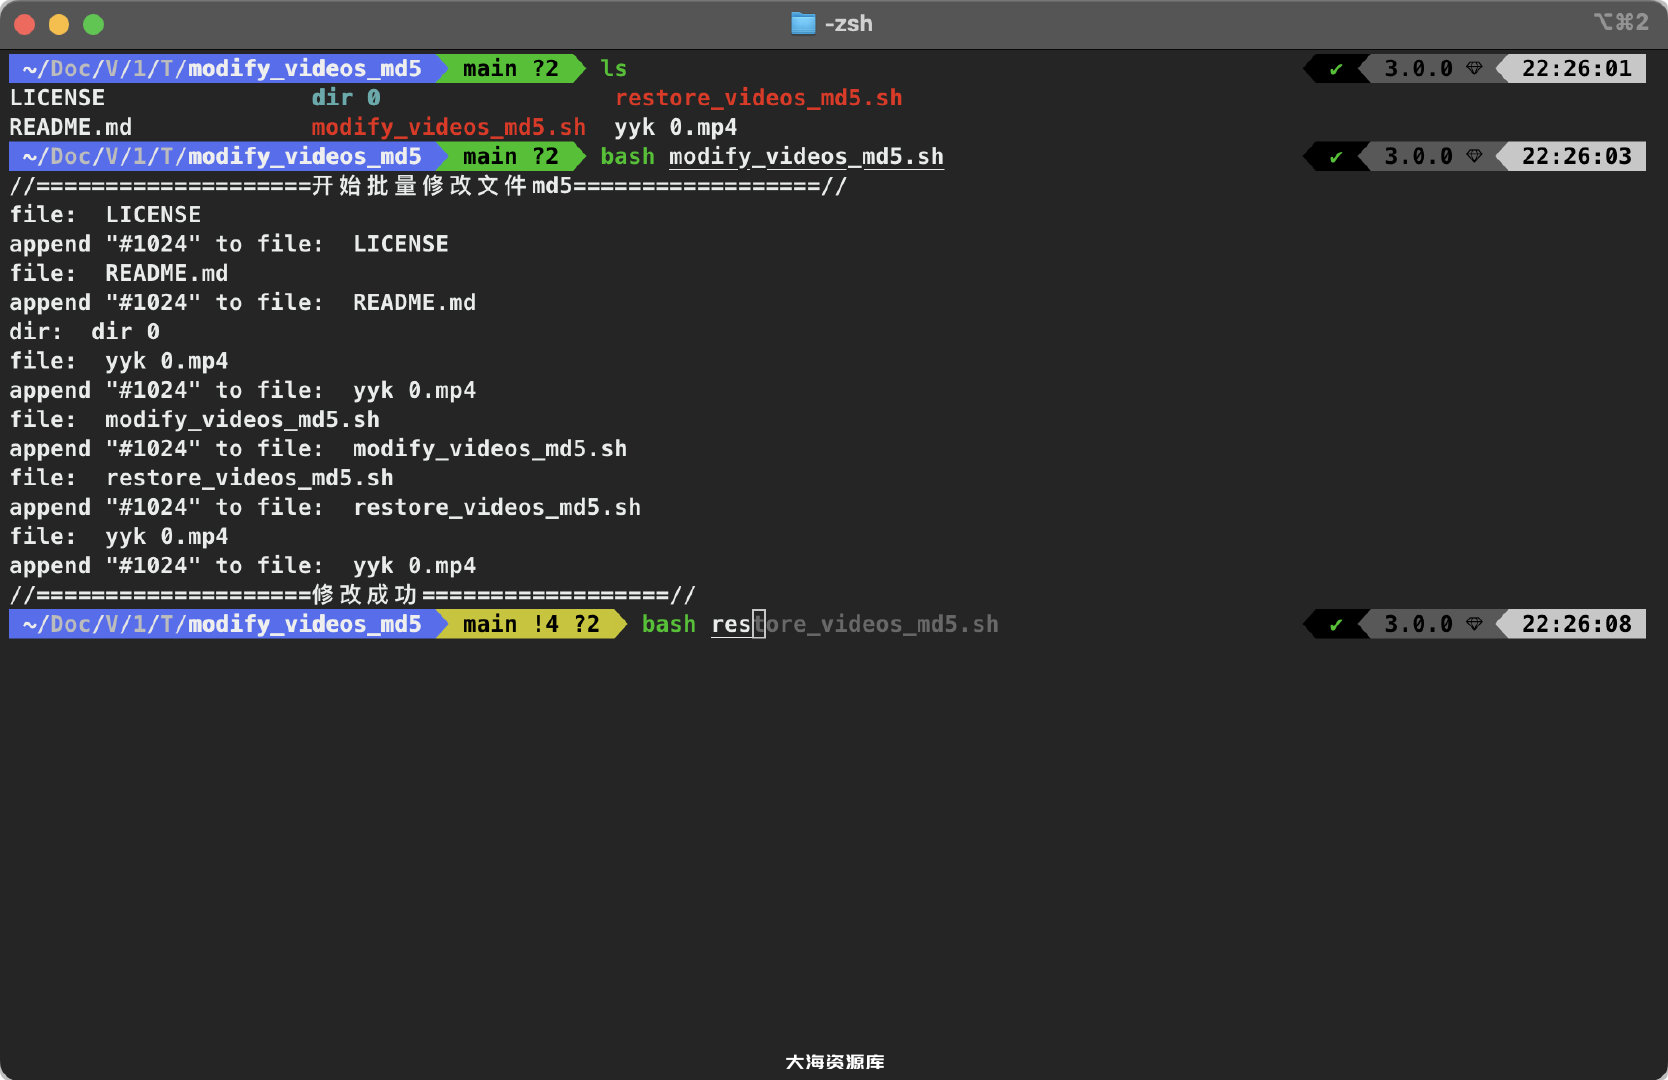Image resolution: width=1668 pixels, height=1080 pixels.
Task: Click the green checkmark status at 22:26:01
Action: 1335,69
